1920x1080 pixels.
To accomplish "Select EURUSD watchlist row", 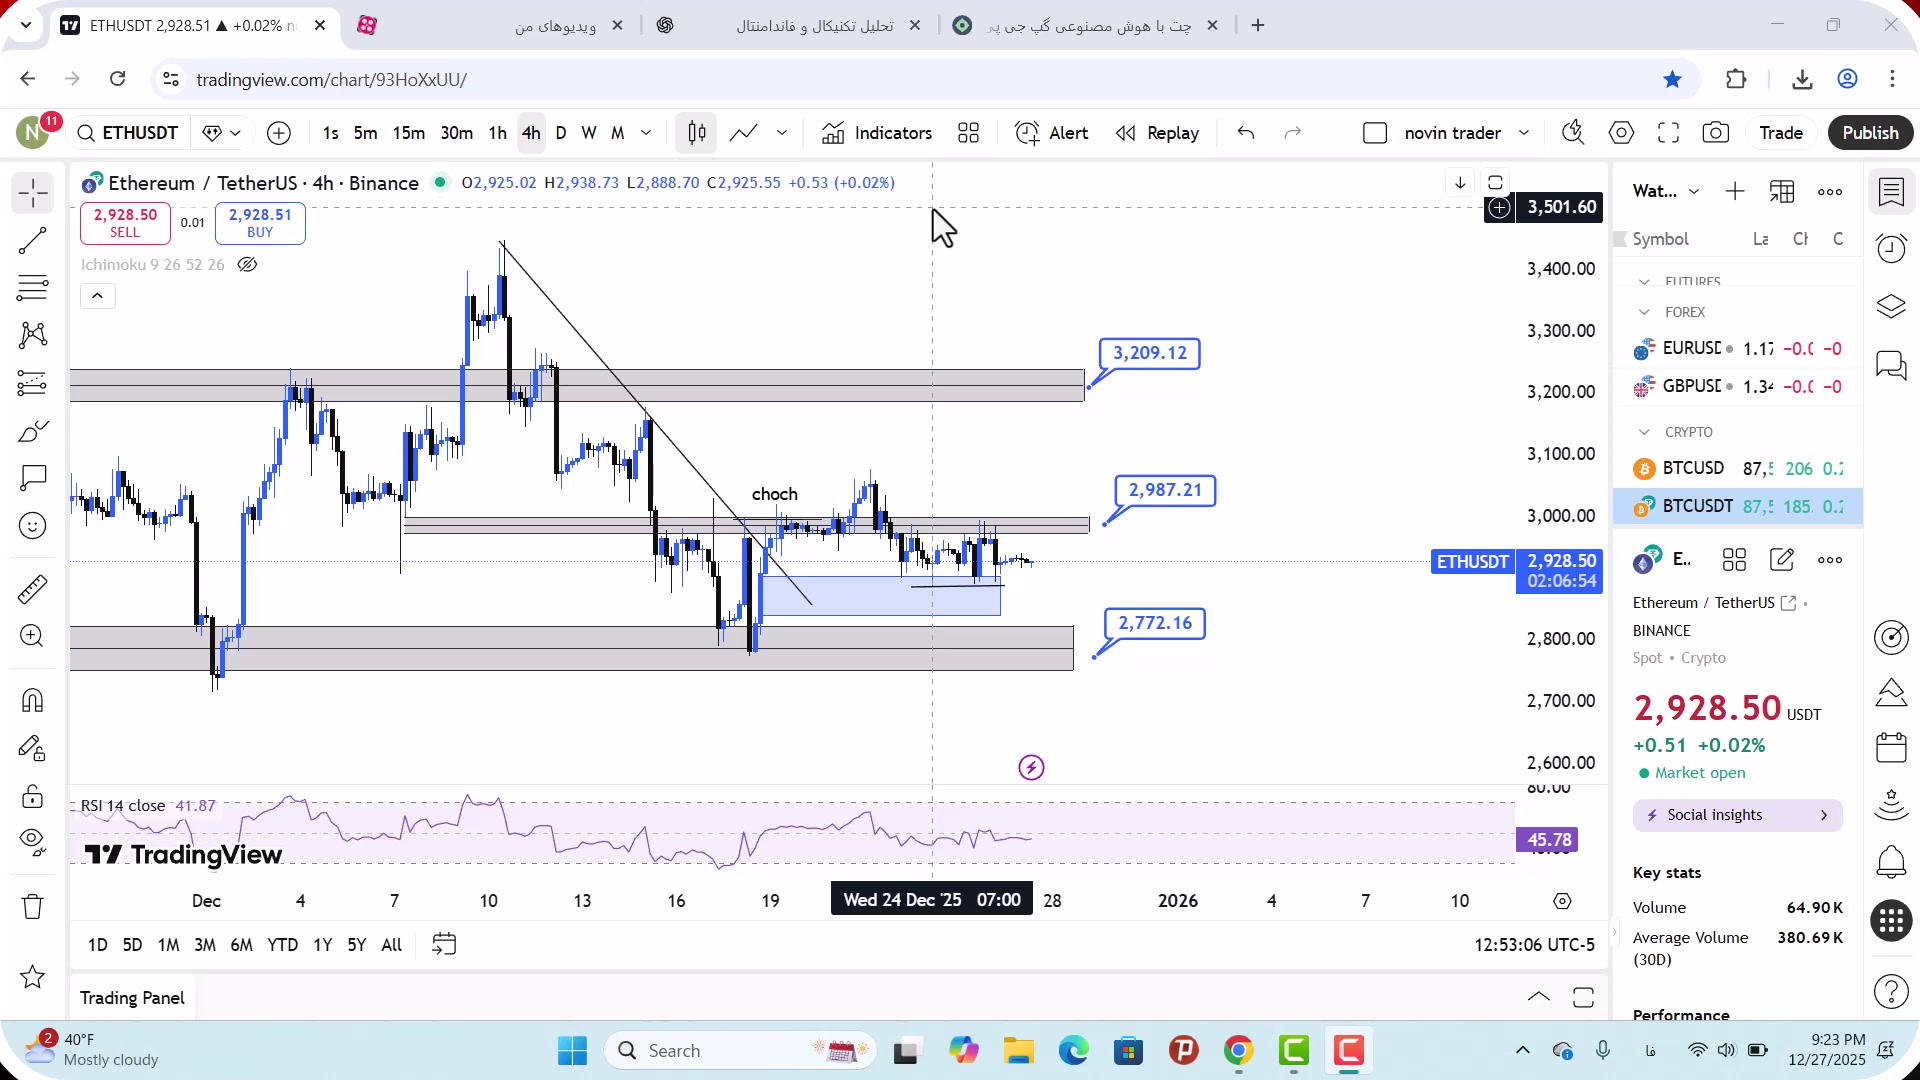I will coord(1738,349).
